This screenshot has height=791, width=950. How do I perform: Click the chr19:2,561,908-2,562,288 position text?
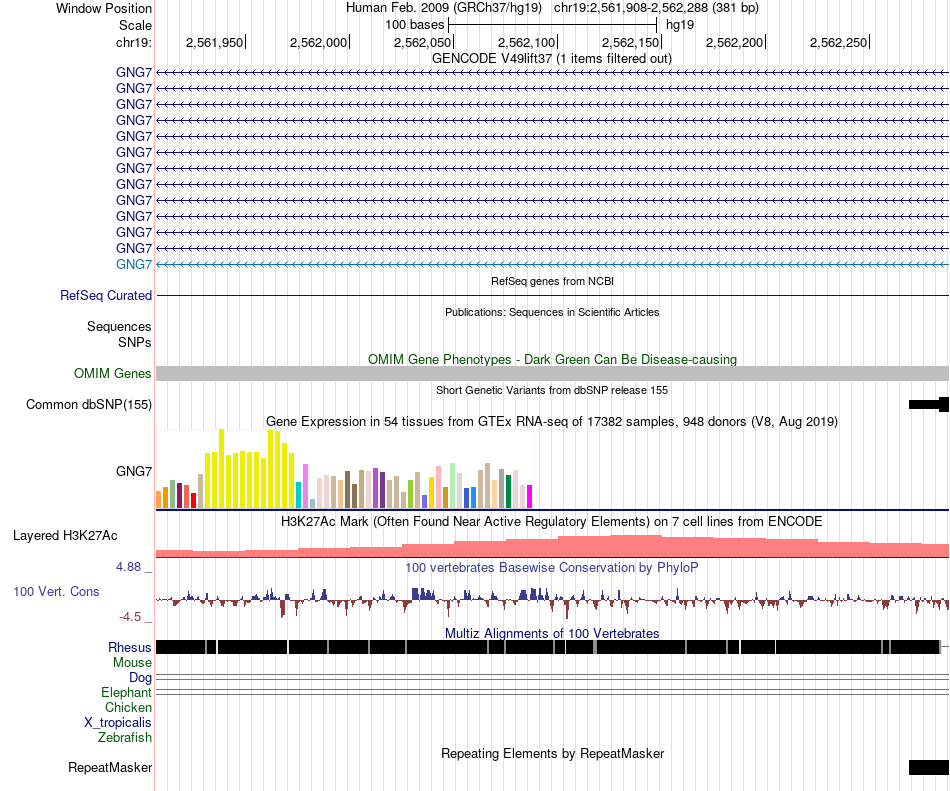[656, 8]
